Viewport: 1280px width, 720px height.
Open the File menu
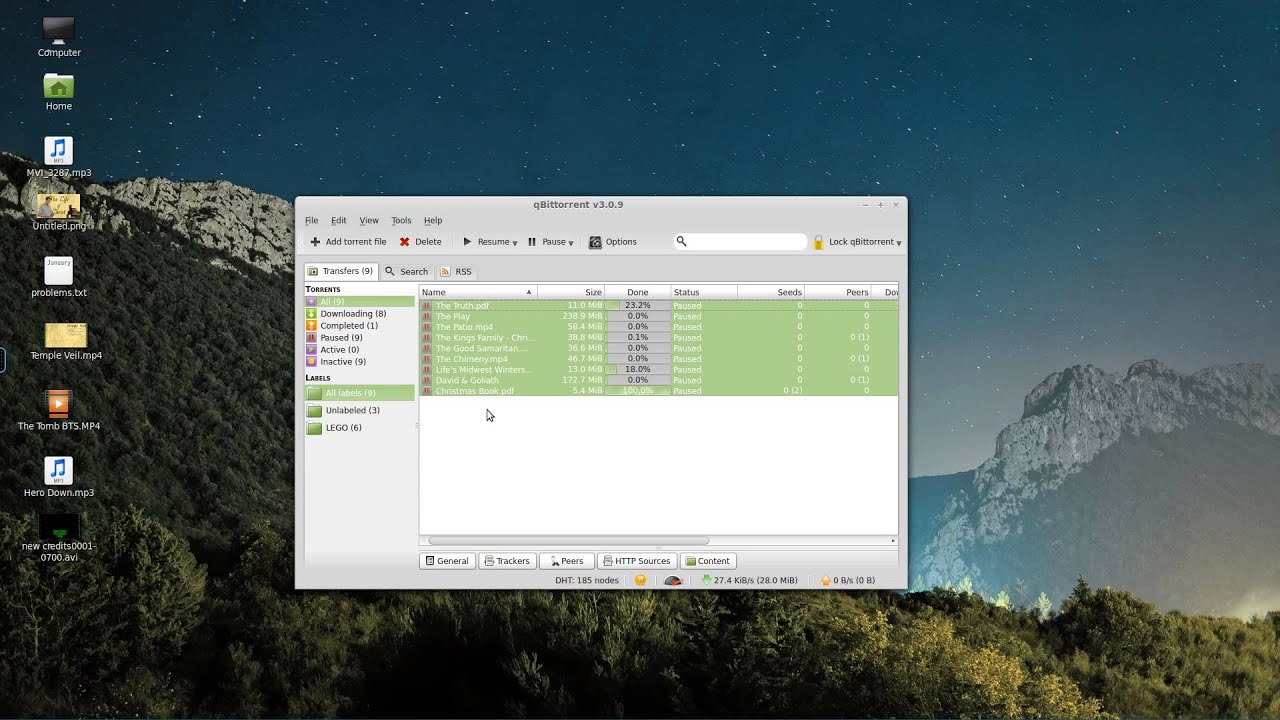pyautogui.click(x=311, y=221)
